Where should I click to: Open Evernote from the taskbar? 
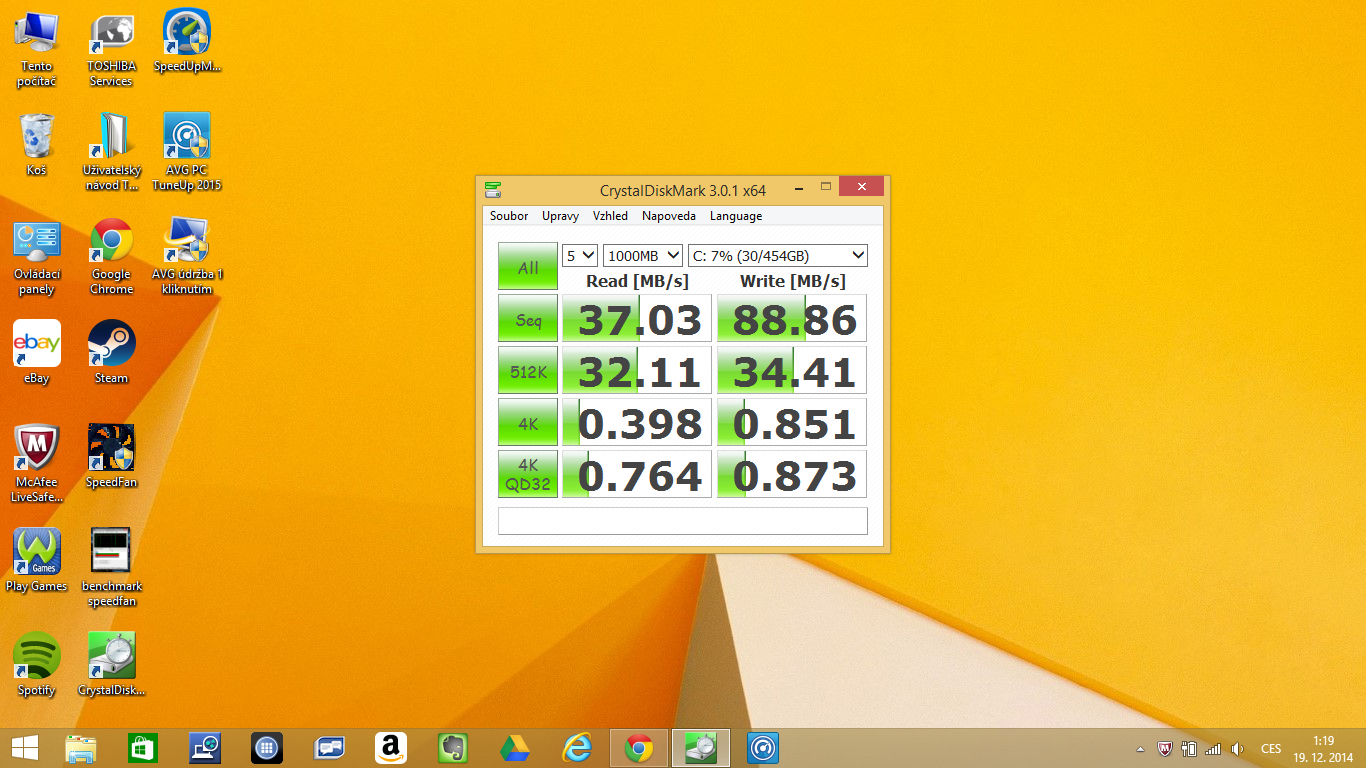[x=453, y=748]
